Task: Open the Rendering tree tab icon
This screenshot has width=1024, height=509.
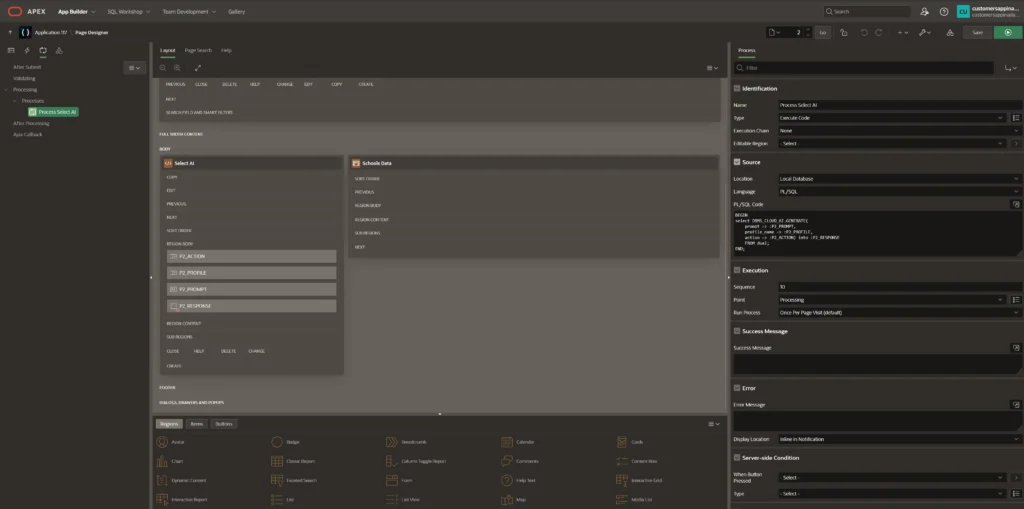Action: pyautogui.click(x=11, y=49)
